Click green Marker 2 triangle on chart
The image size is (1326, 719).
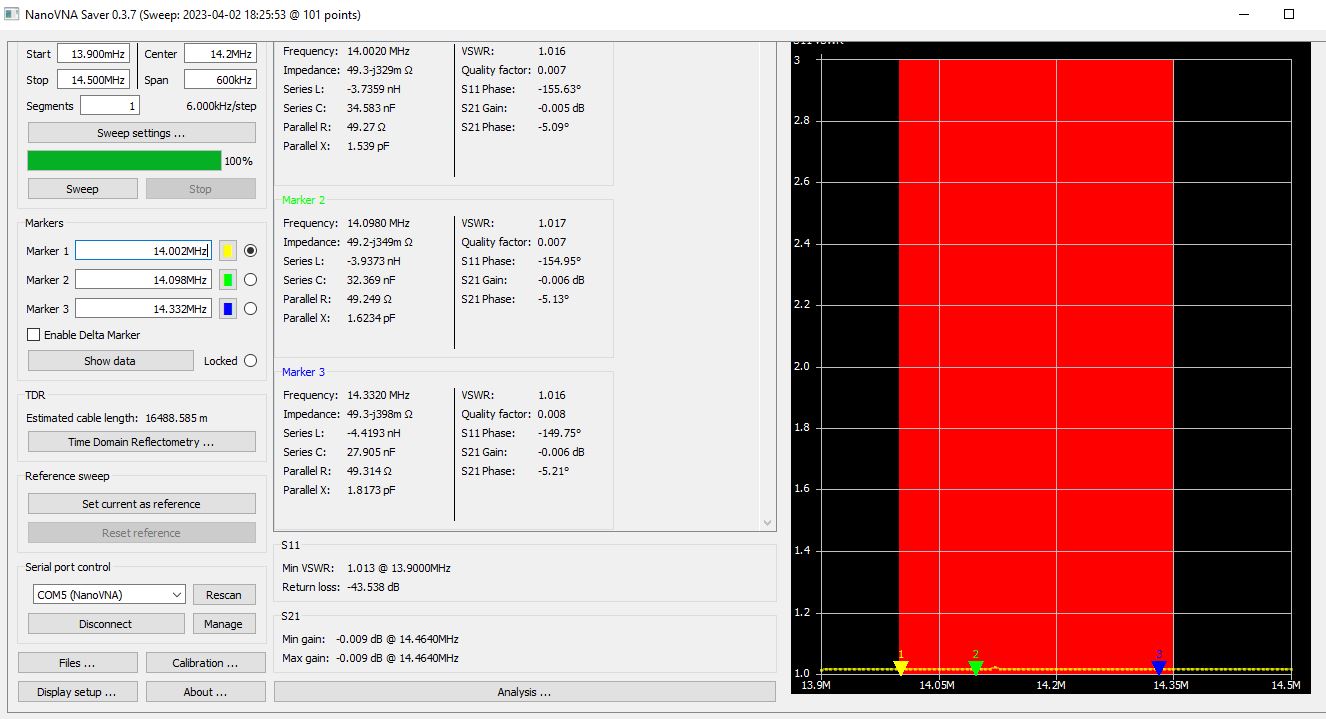click(x=975, y=667)
